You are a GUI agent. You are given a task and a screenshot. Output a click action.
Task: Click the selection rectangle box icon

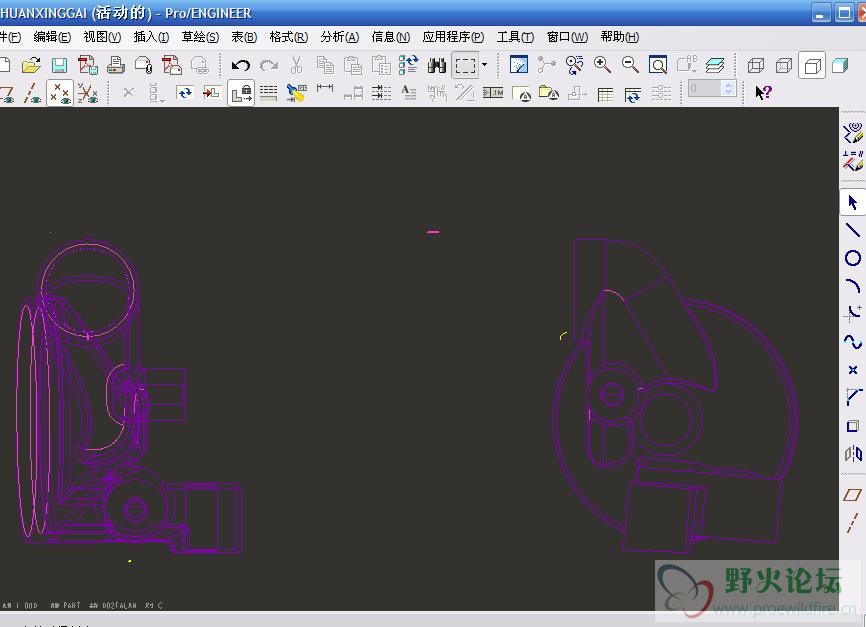click(465, 65)
